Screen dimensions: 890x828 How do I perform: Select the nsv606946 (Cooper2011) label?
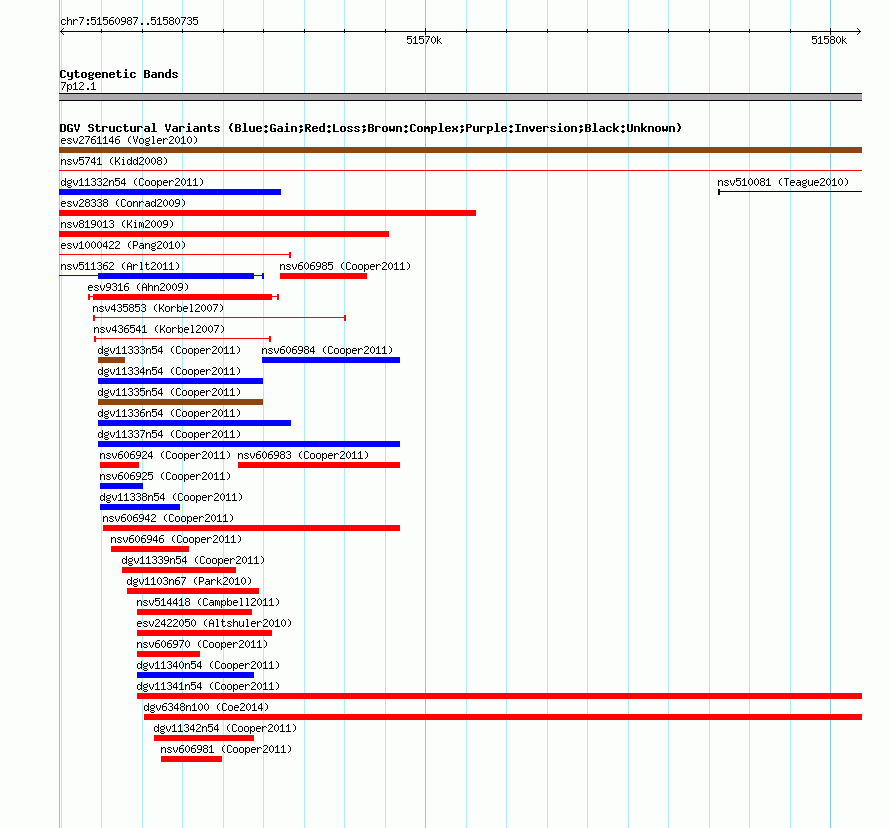[x=176, y=539]
